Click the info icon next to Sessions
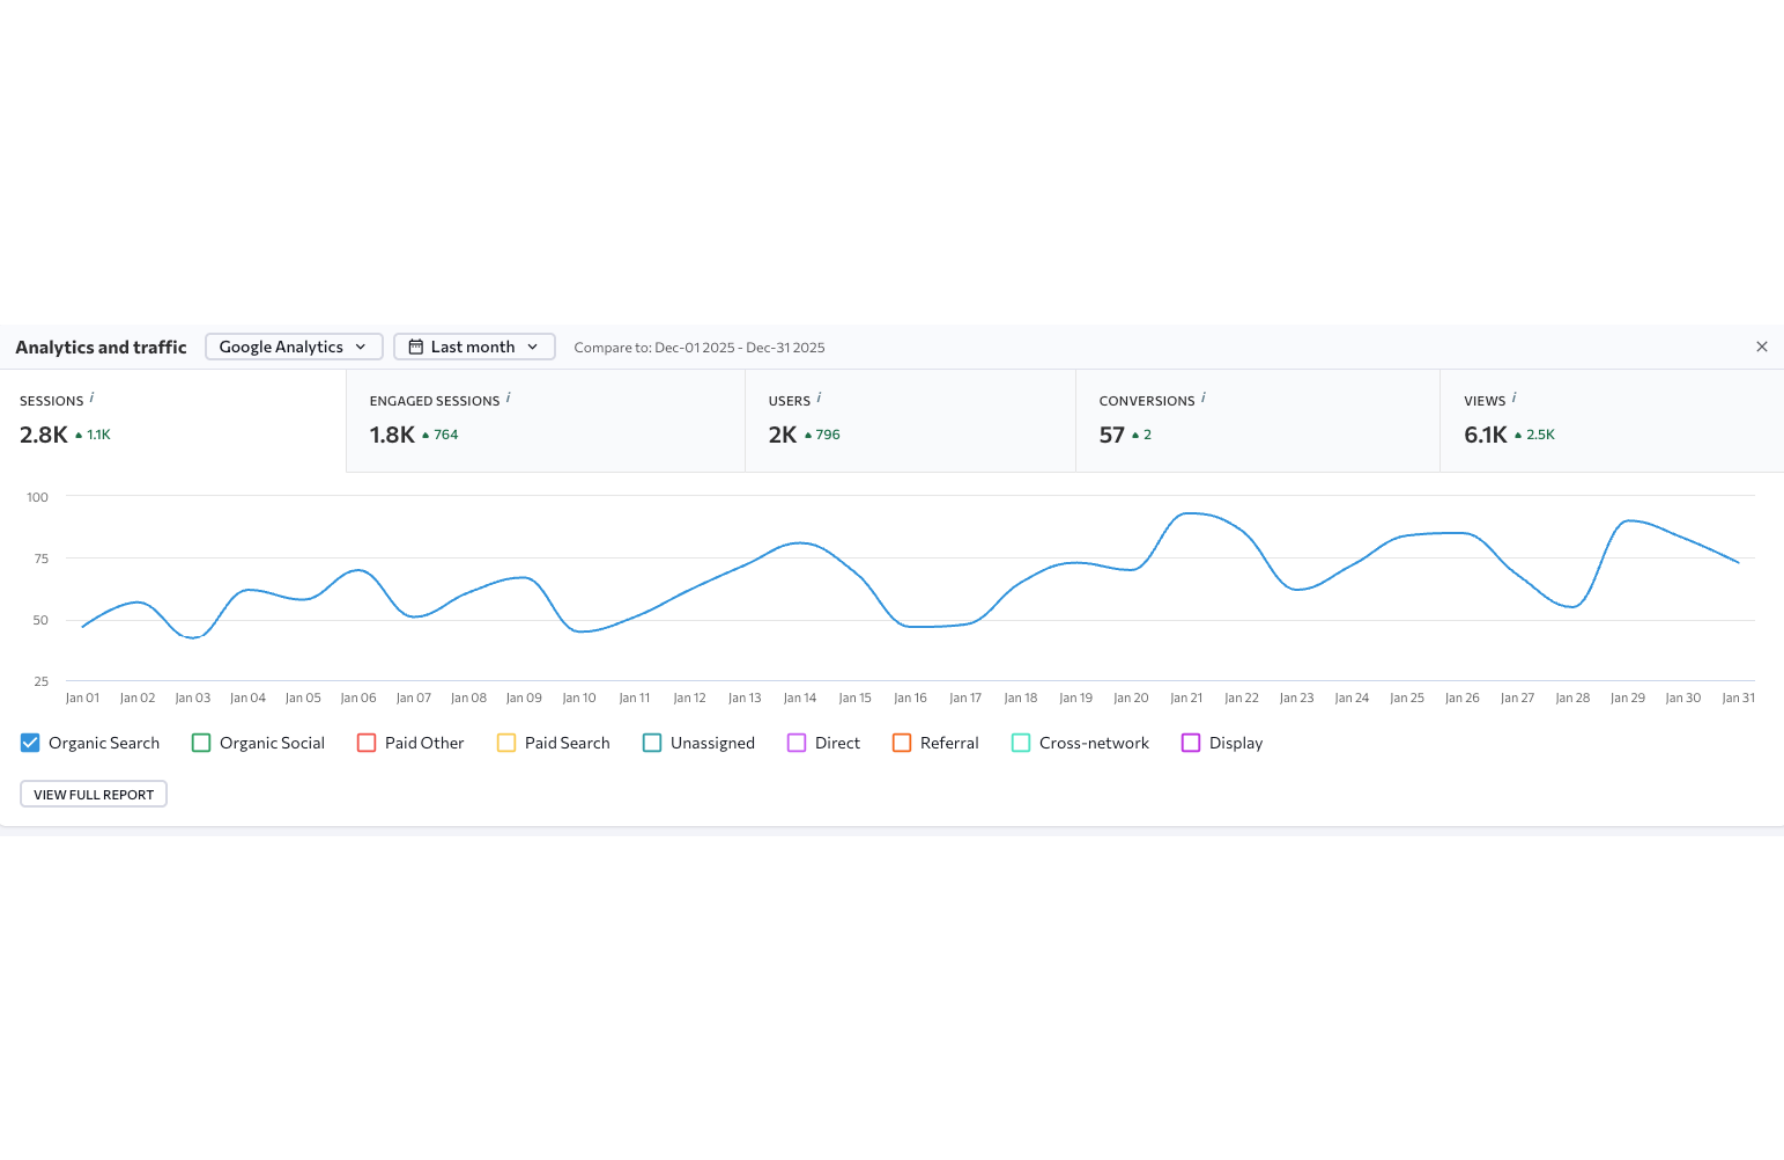1784x1160 pixels. point(92,398)
